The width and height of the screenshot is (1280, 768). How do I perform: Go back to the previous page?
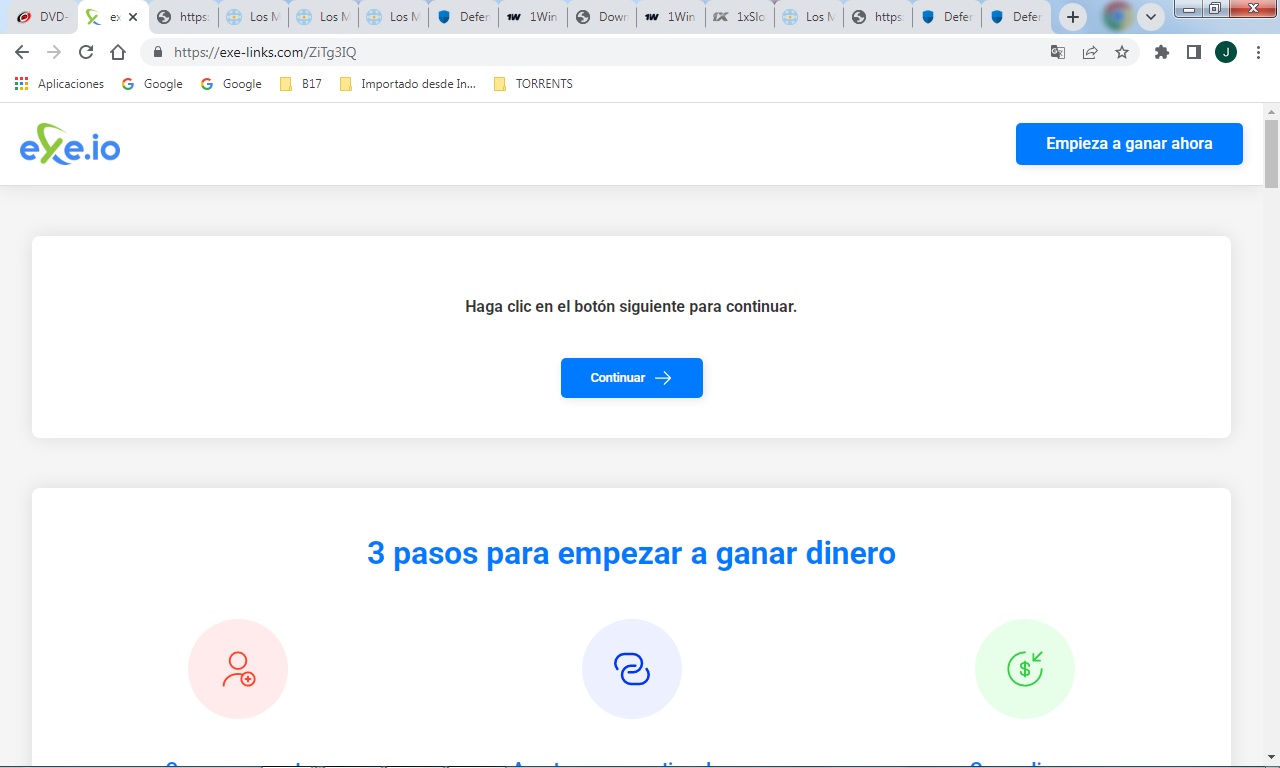pos(22,52)
